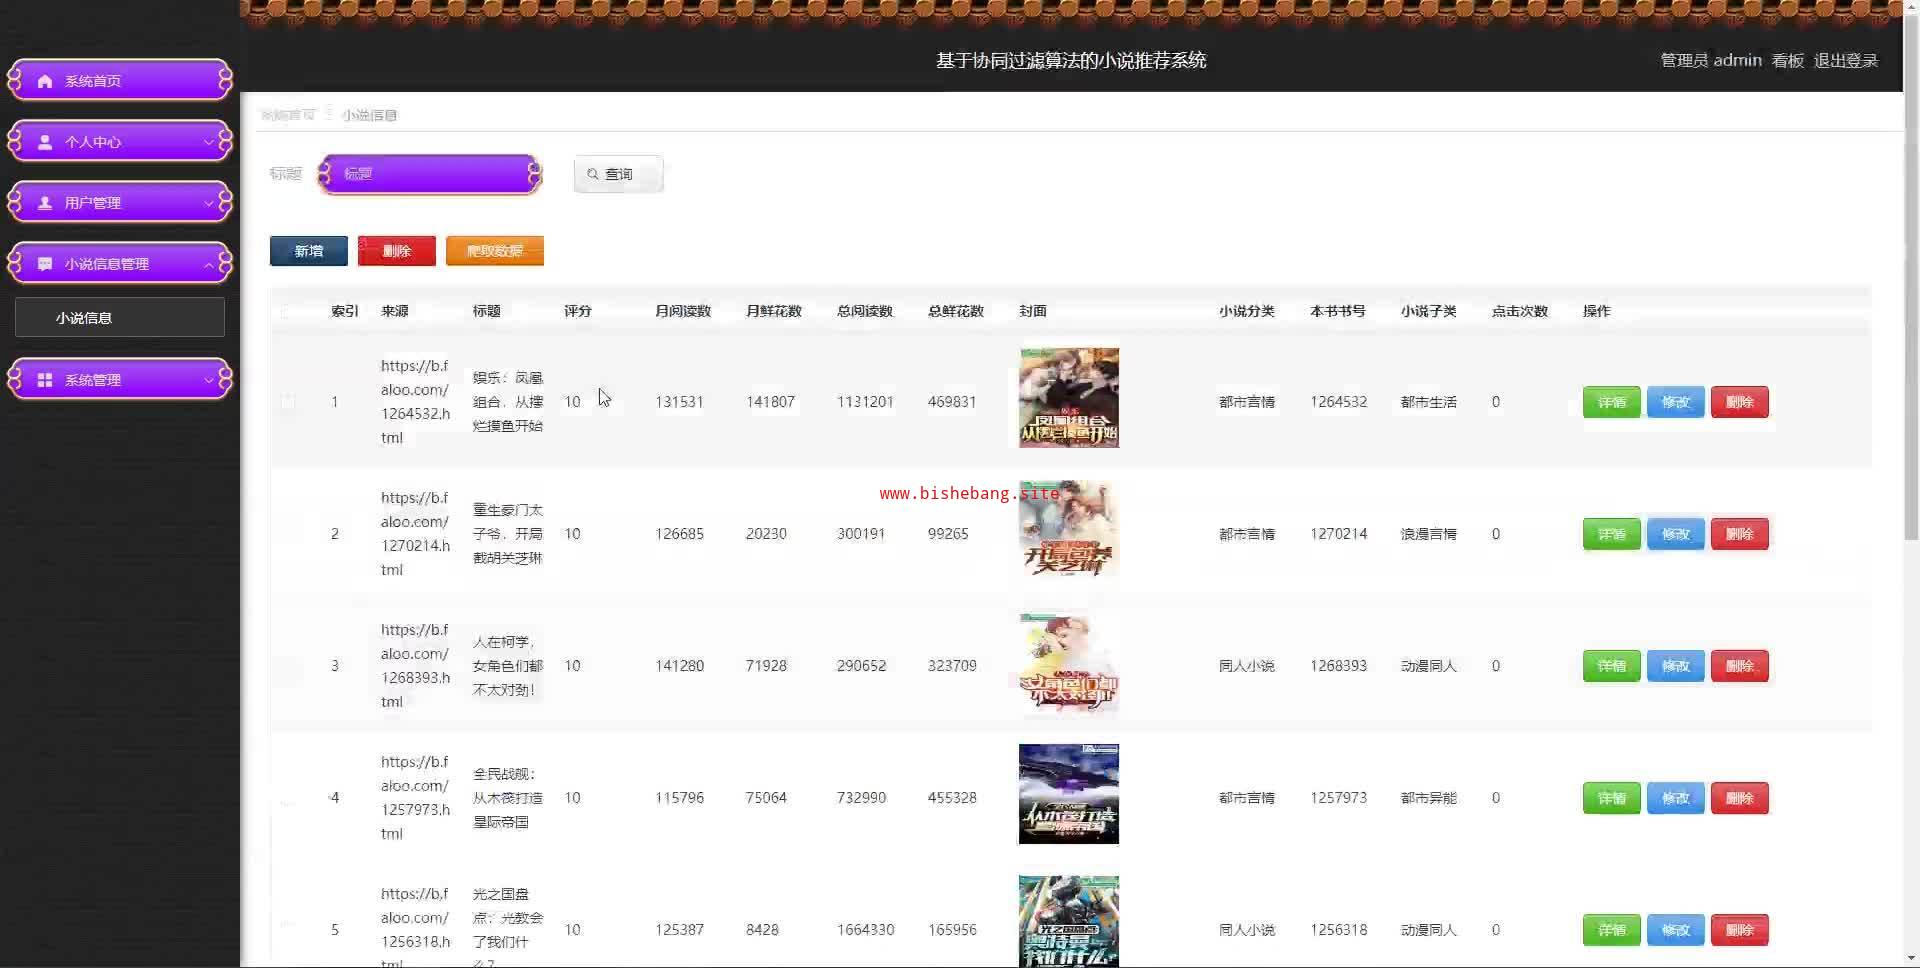Screen dimensions: 1920x968
Task: Click the home icon beside 系统首页
Action: [45, 81]
